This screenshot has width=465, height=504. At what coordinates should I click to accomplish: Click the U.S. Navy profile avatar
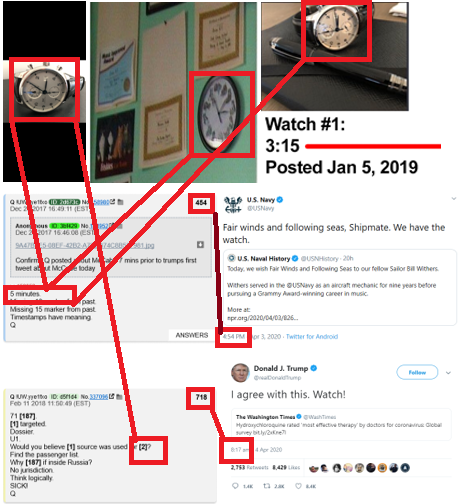233,204
